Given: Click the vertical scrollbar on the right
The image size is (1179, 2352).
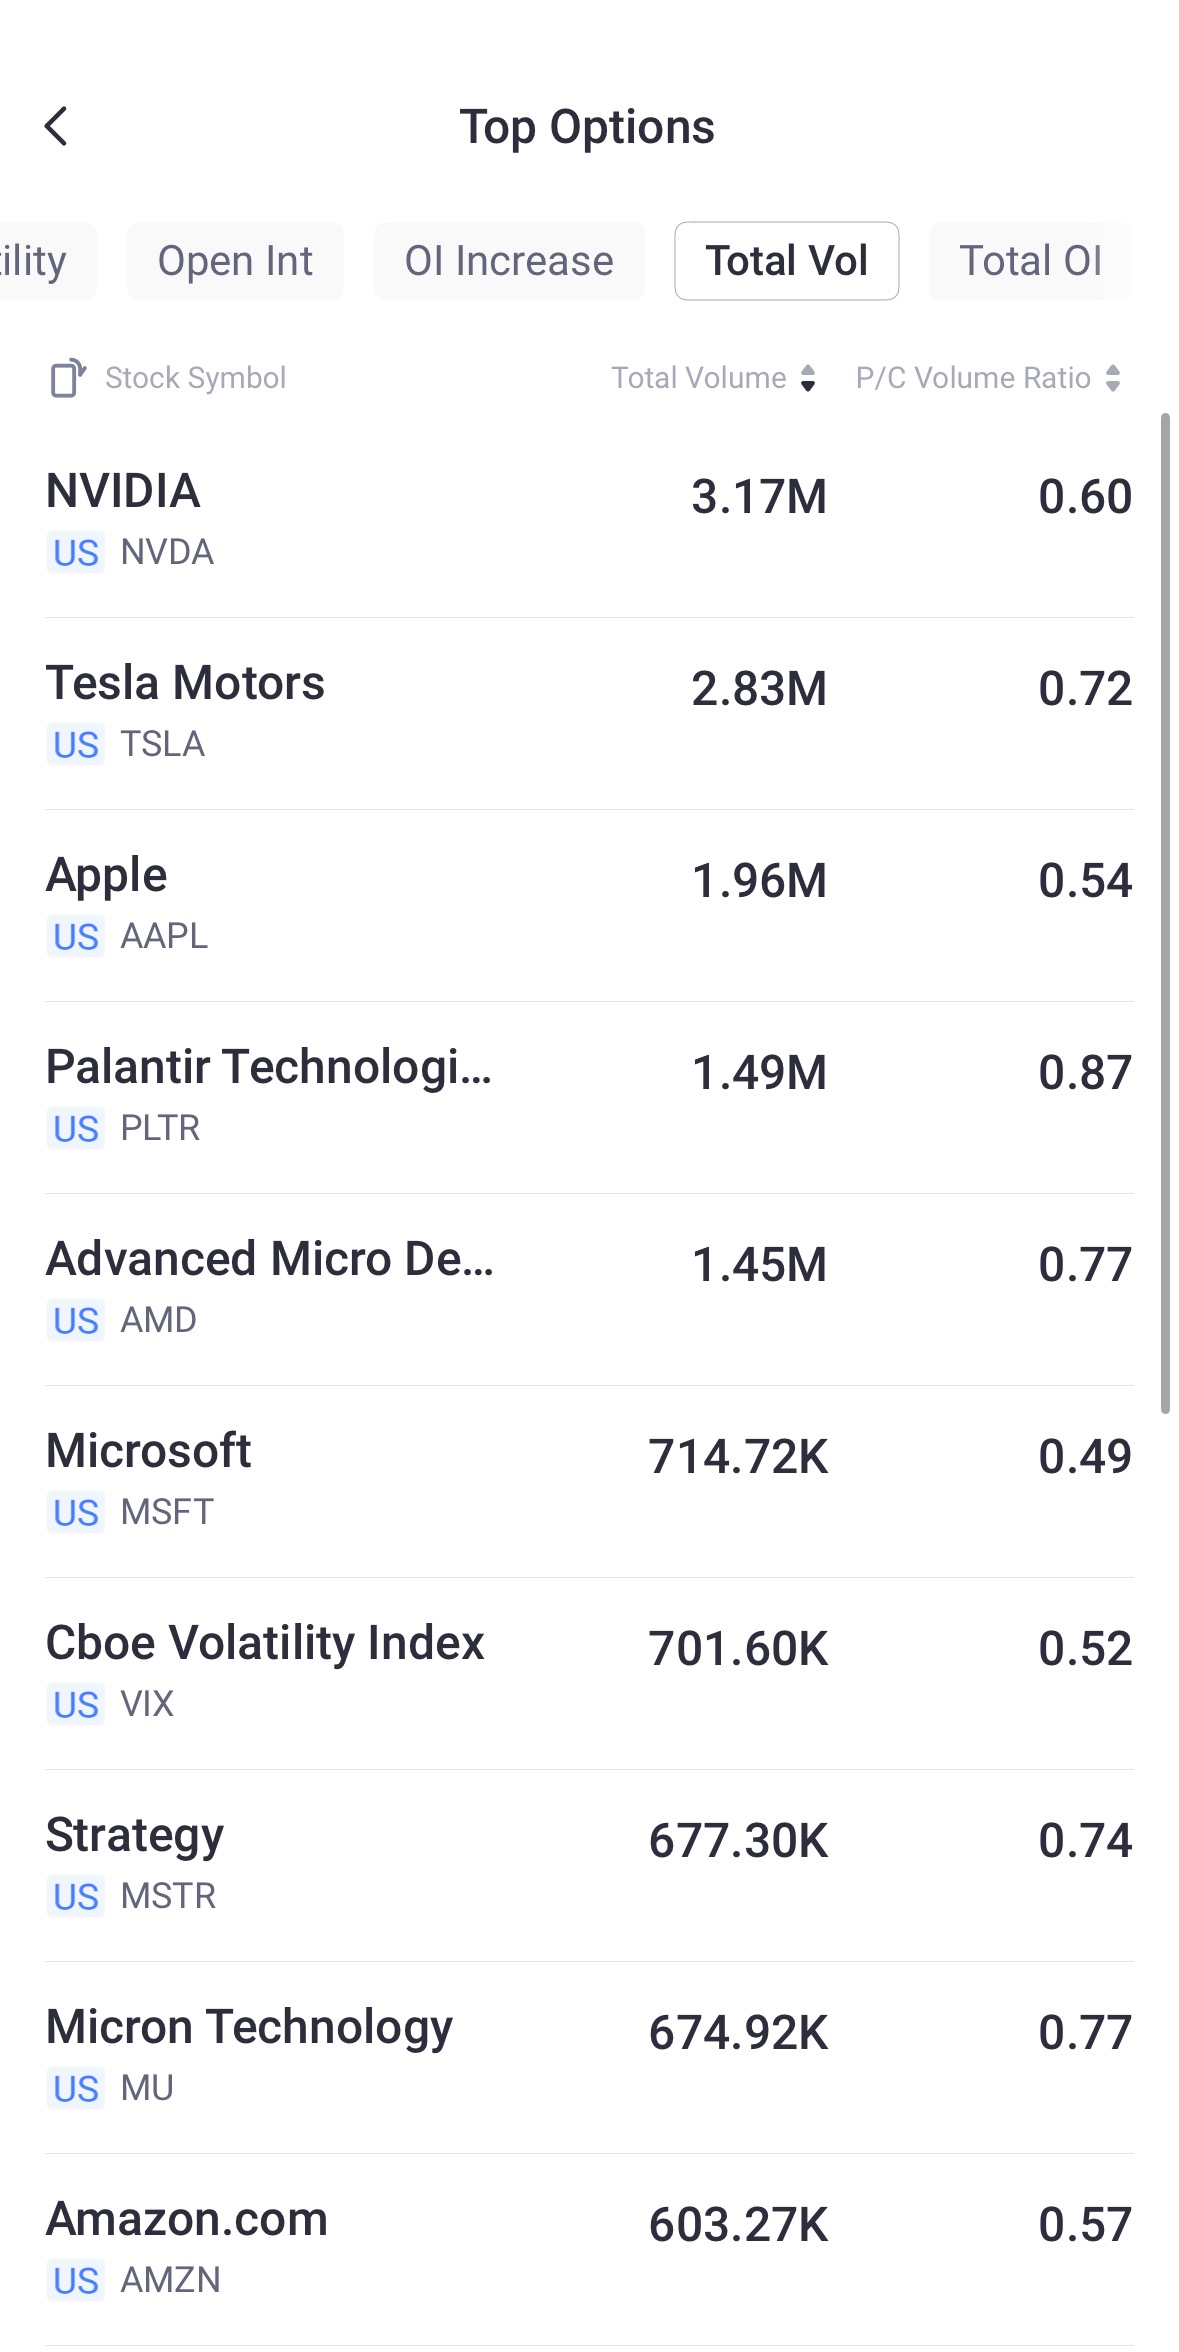Looking at the screenshot, I should tap(1165, 912).
